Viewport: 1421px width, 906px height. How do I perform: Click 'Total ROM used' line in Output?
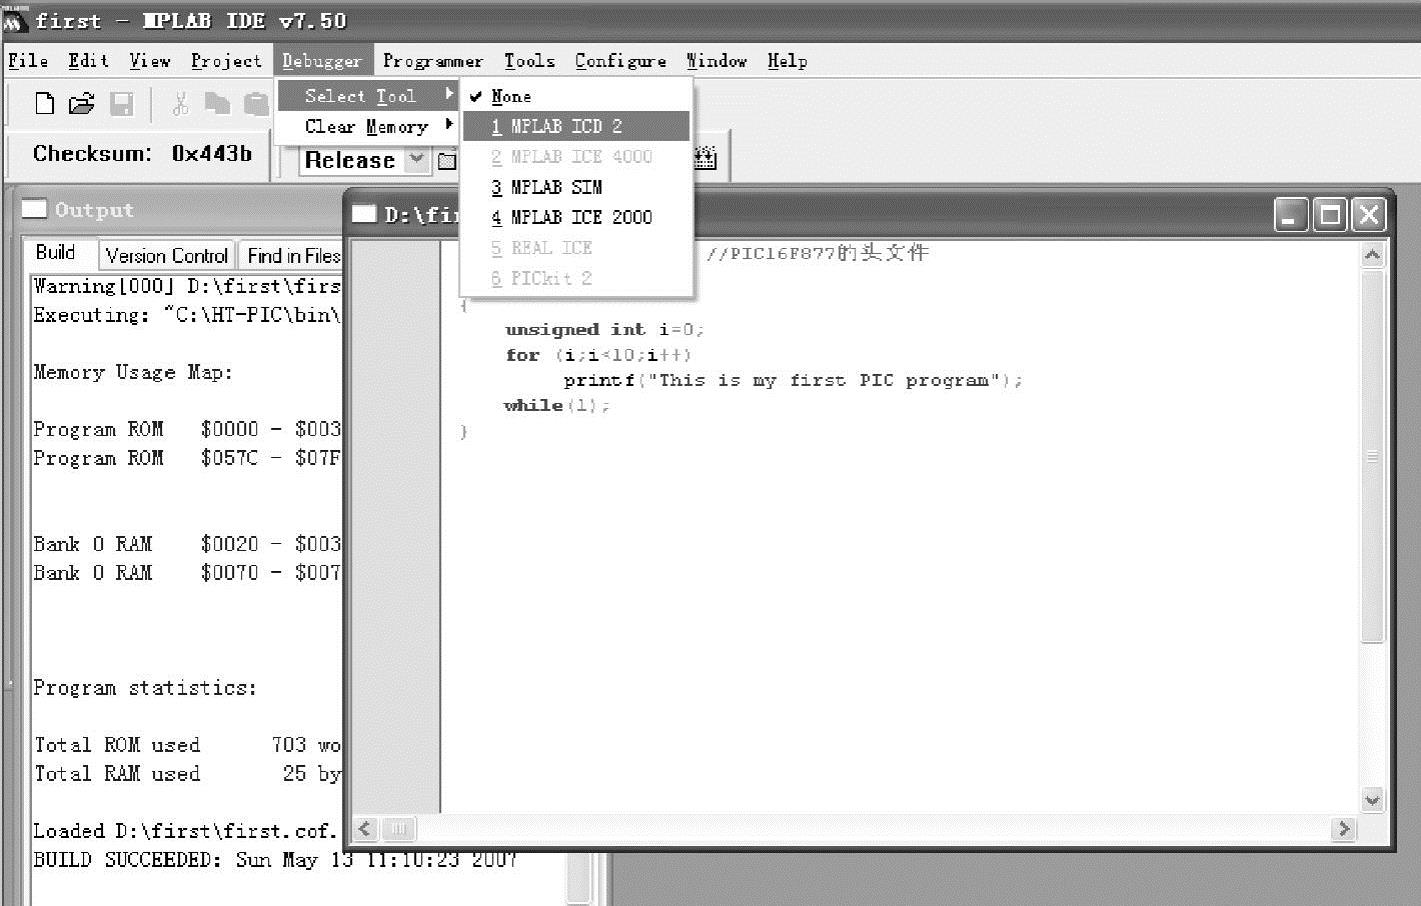187,745
